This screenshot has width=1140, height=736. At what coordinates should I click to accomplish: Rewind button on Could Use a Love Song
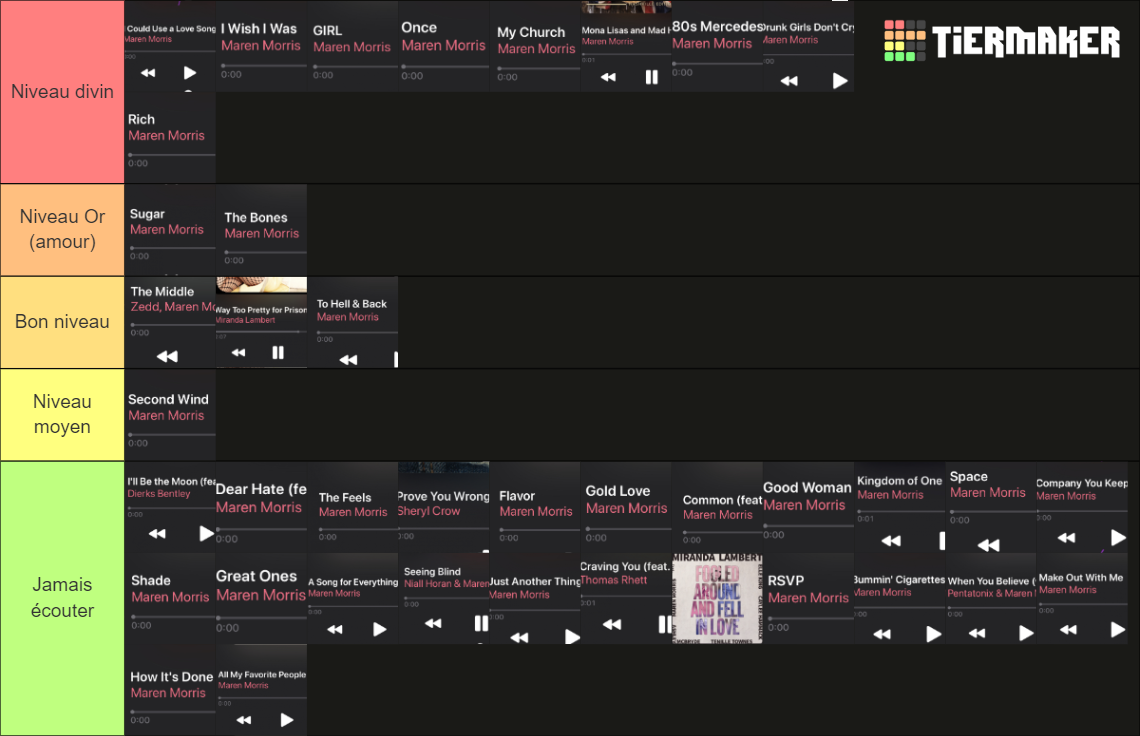148,73
